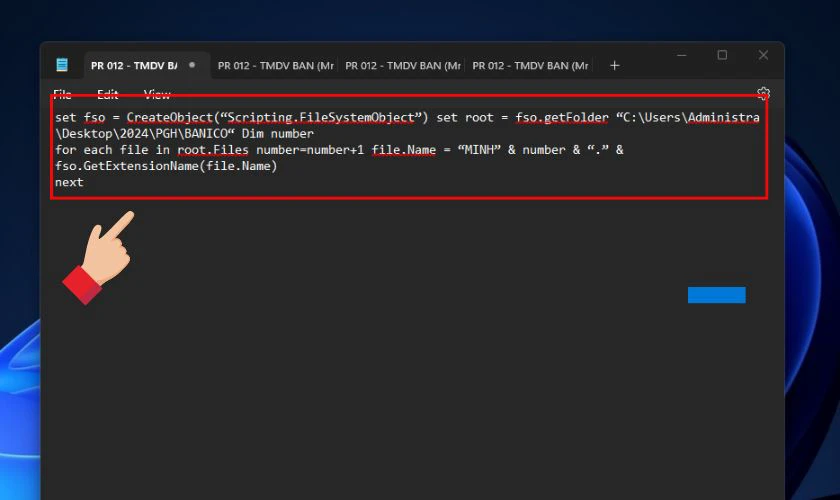Image resolution: width=840 pixels, height=500 pixels.
Task: Maximize the Notepad window
Action: coord(722,55)
